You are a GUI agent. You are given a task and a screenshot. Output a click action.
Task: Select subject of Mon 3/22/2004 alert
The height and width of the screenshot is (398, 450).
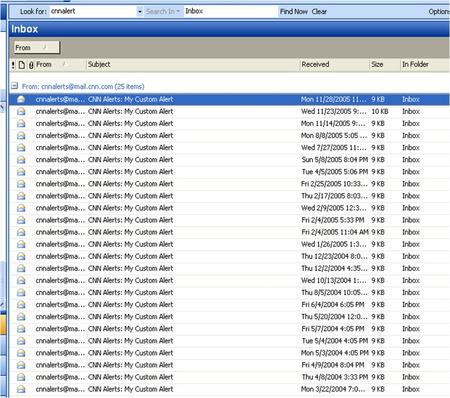tap(130, 389)
